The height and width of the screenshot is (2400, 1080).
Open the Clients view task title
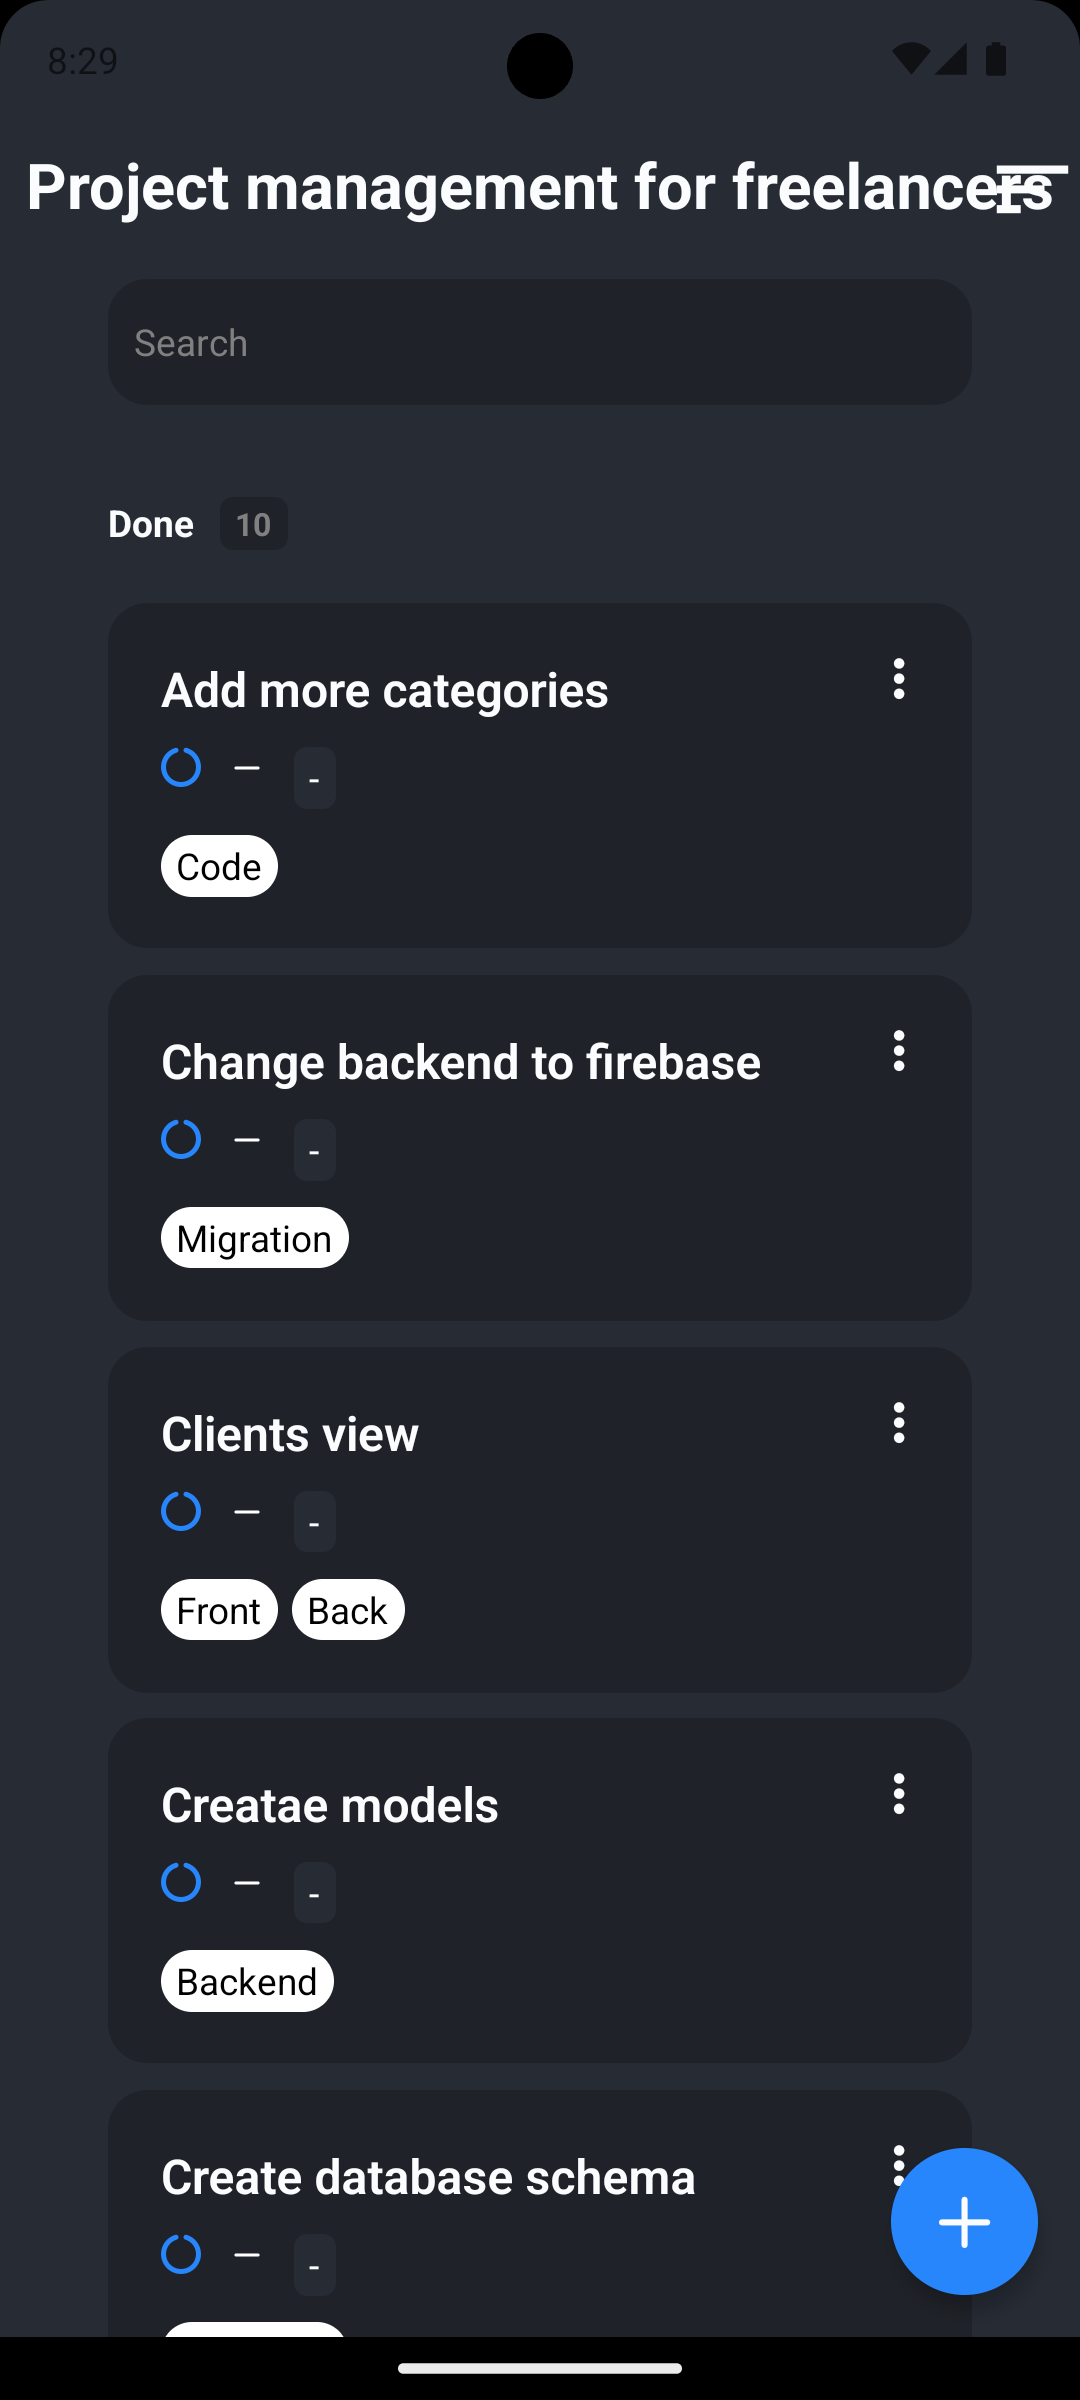click(290, 1434)
